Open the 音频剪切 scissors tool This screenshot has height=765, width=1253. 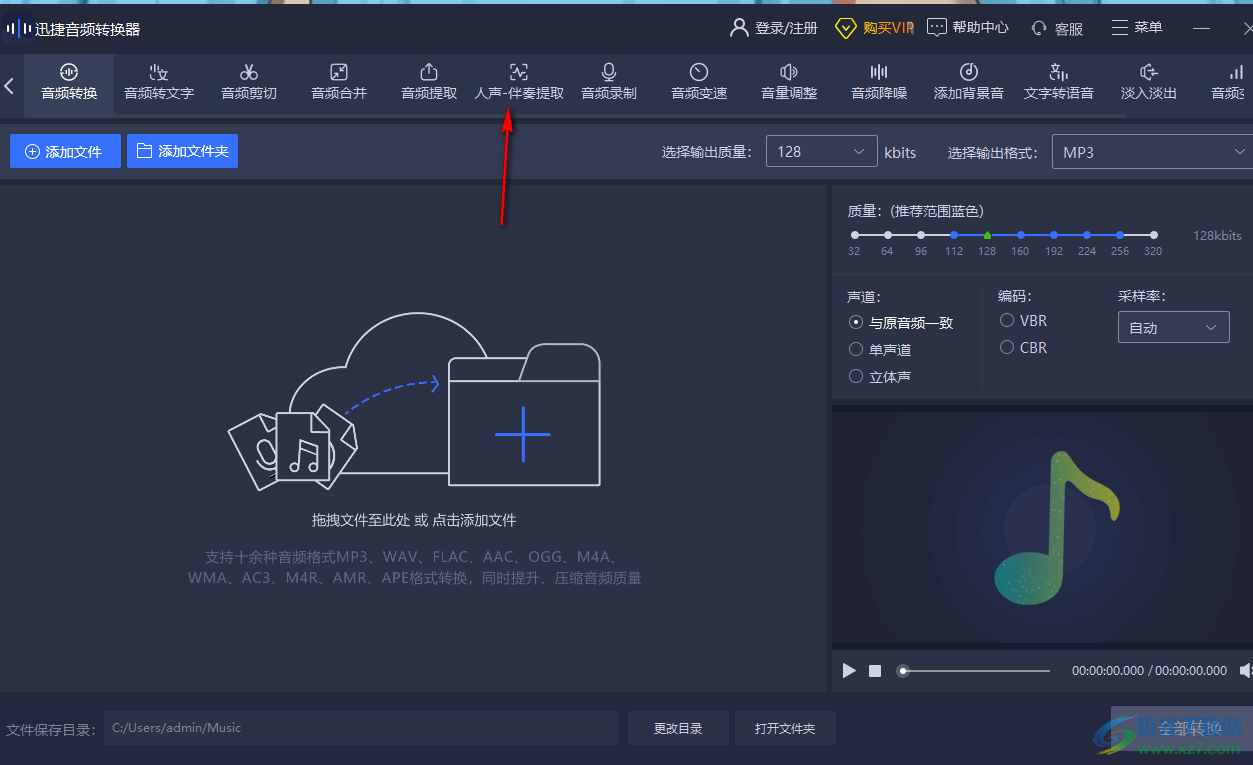[x=249, y=82]
